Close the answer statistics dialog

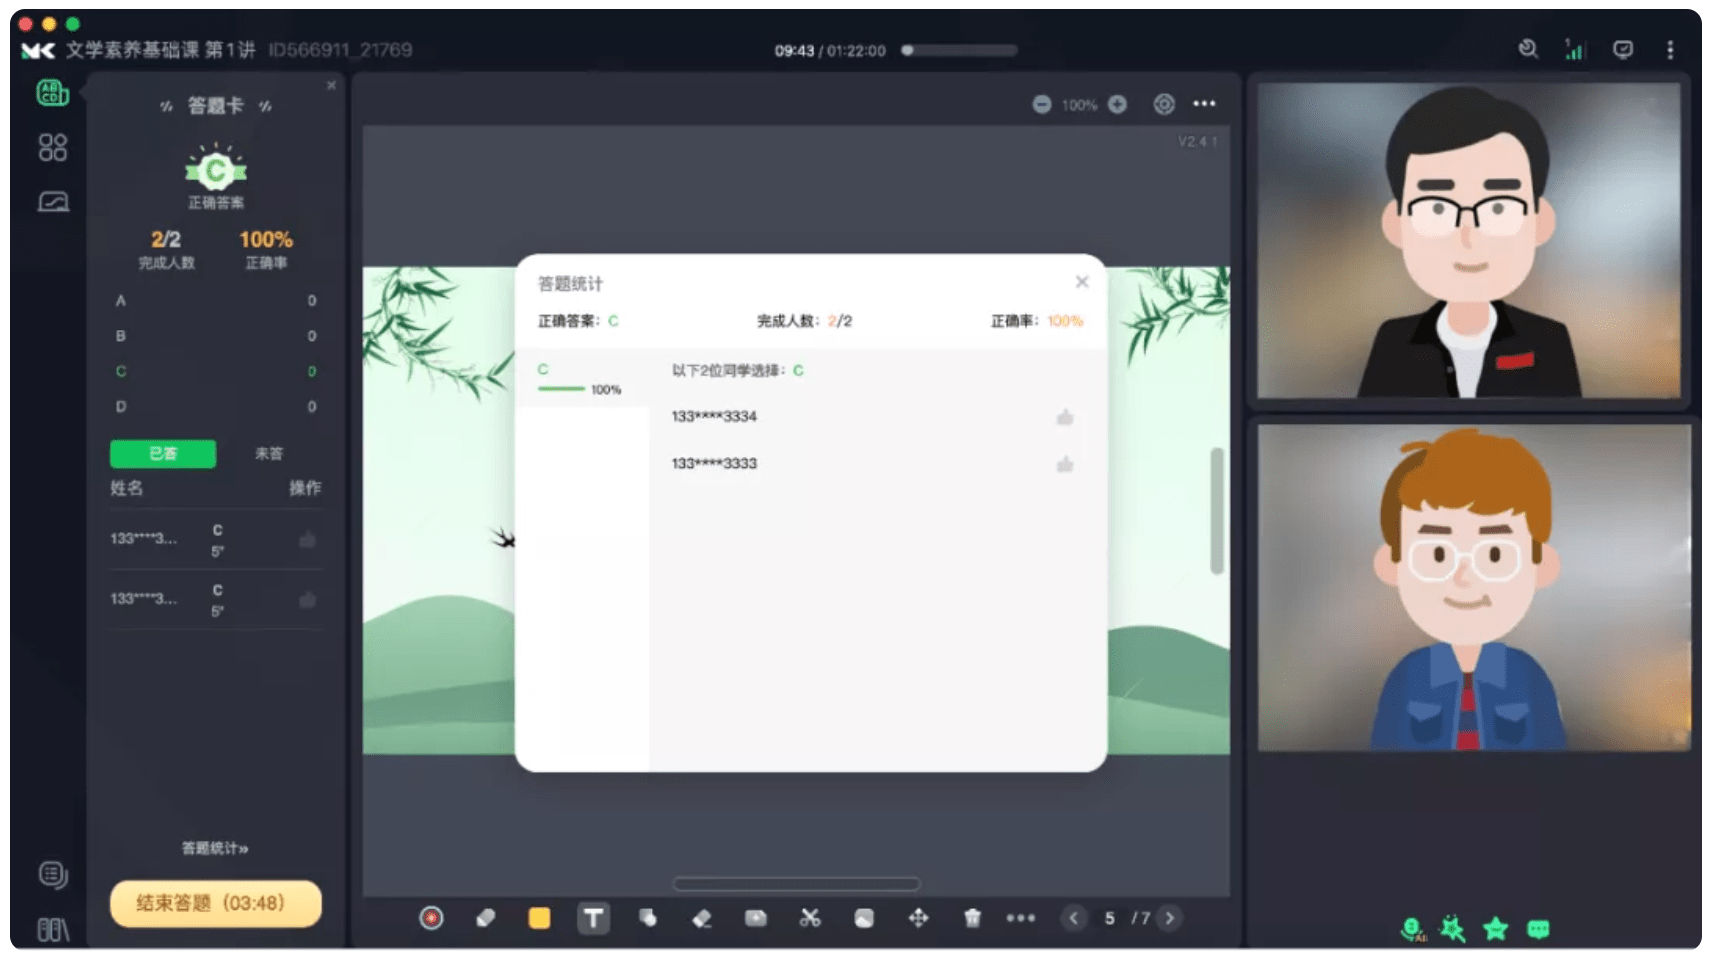(1082, 282)
